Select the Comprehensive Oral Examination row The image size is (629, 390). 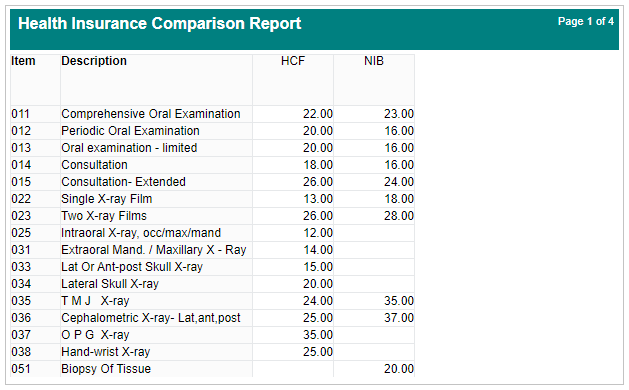click(x=212, y=114)
